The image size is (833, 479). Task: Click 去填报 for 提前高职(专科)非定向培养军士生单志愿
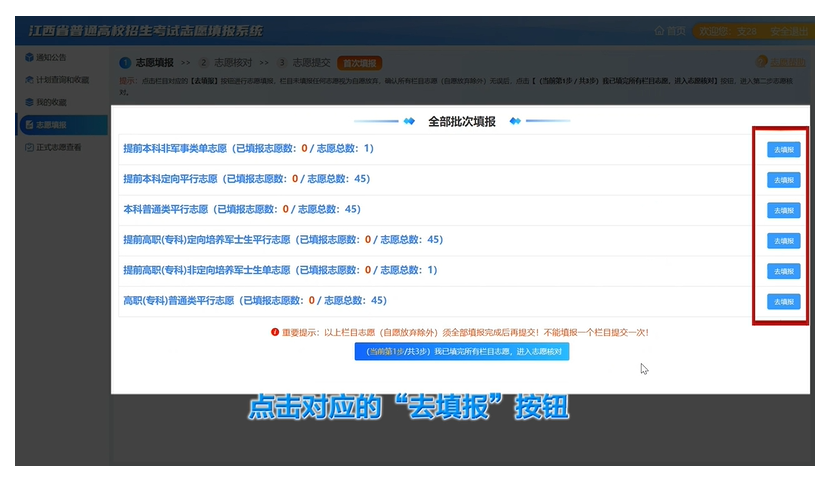coord(783,271)
